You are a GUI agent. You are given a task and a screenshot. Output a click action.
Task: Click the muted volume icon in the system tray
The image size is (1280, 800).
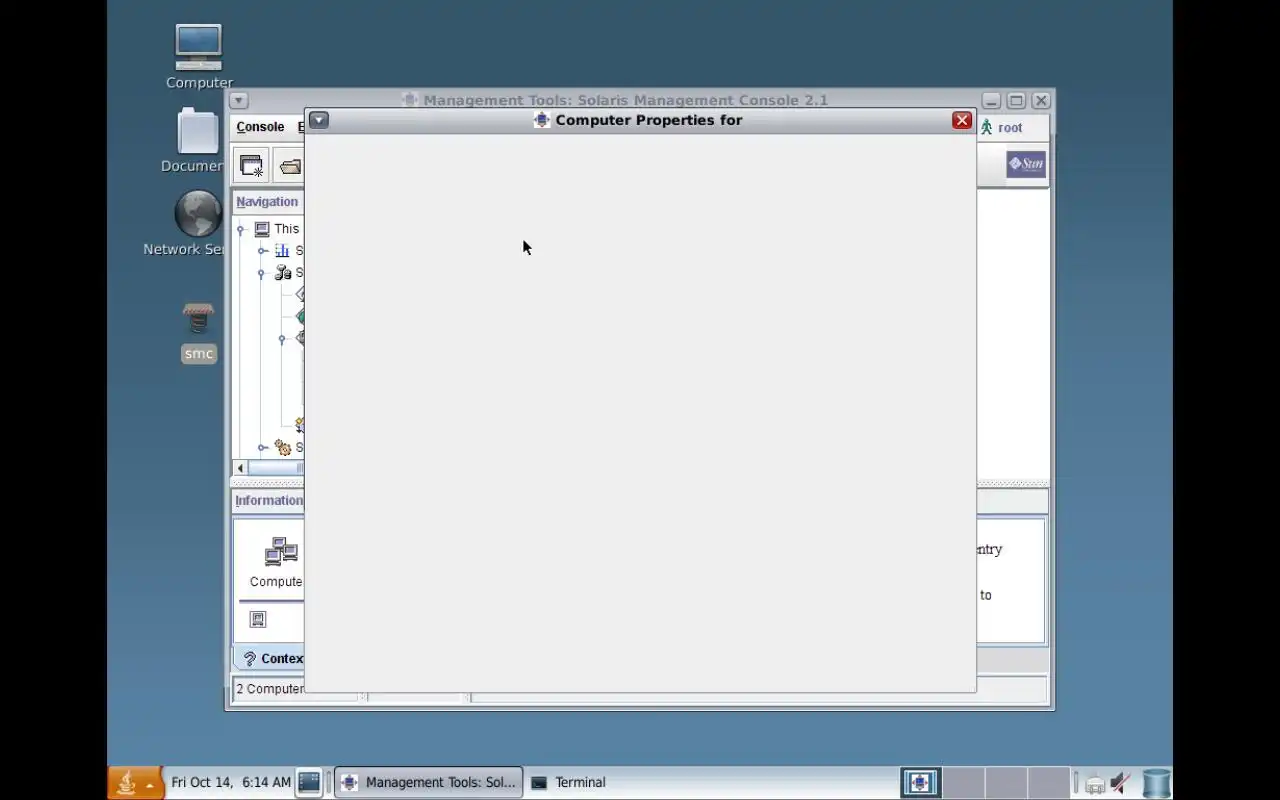1120,783
